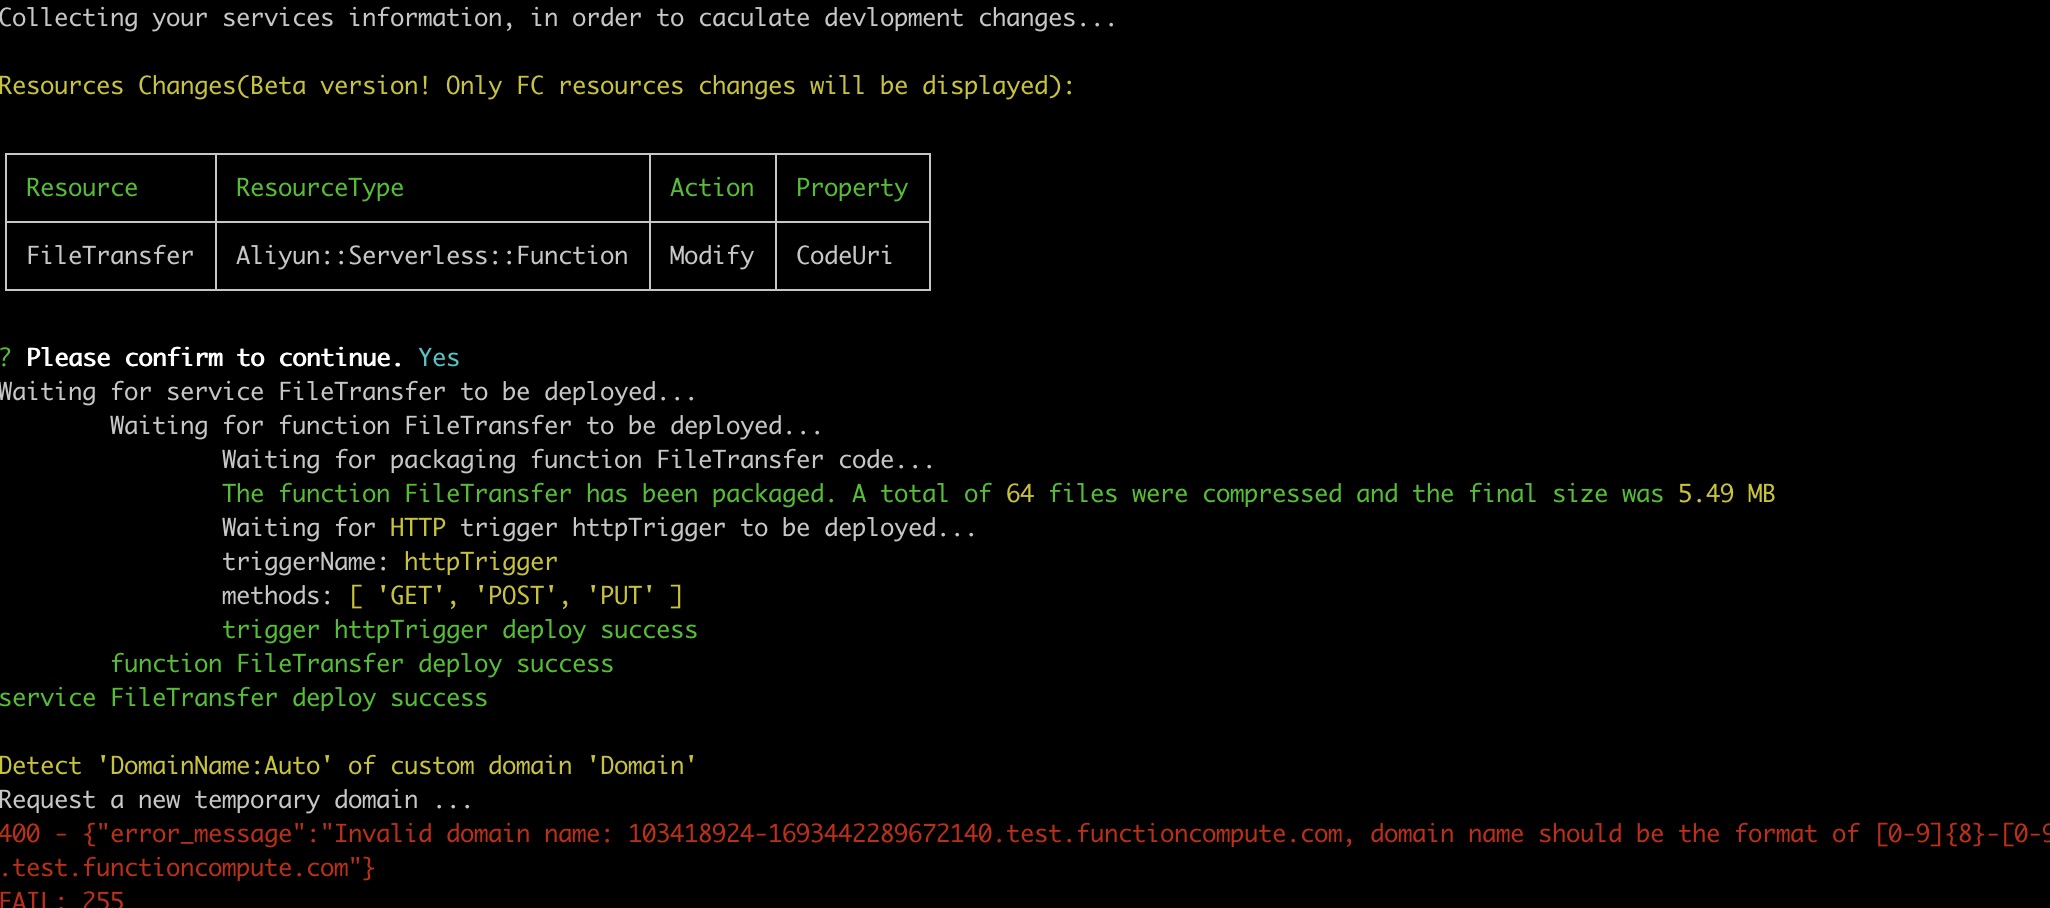Click the green question mark prompt
The height and width of the screenshot is (908, 2050).
point(6,358)
